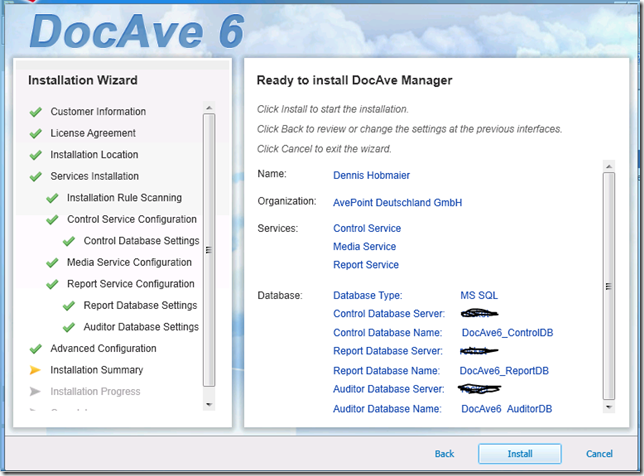Click wizard step list scrollbar thumb

[209, 250]
